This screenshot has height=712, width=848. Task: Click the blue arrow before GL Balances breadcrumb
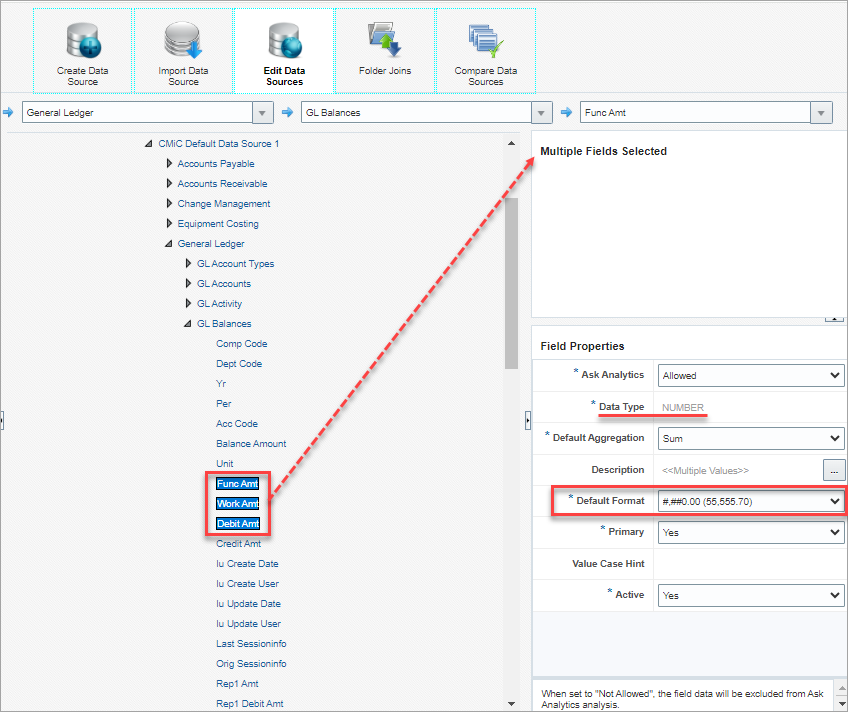point(287,112)
